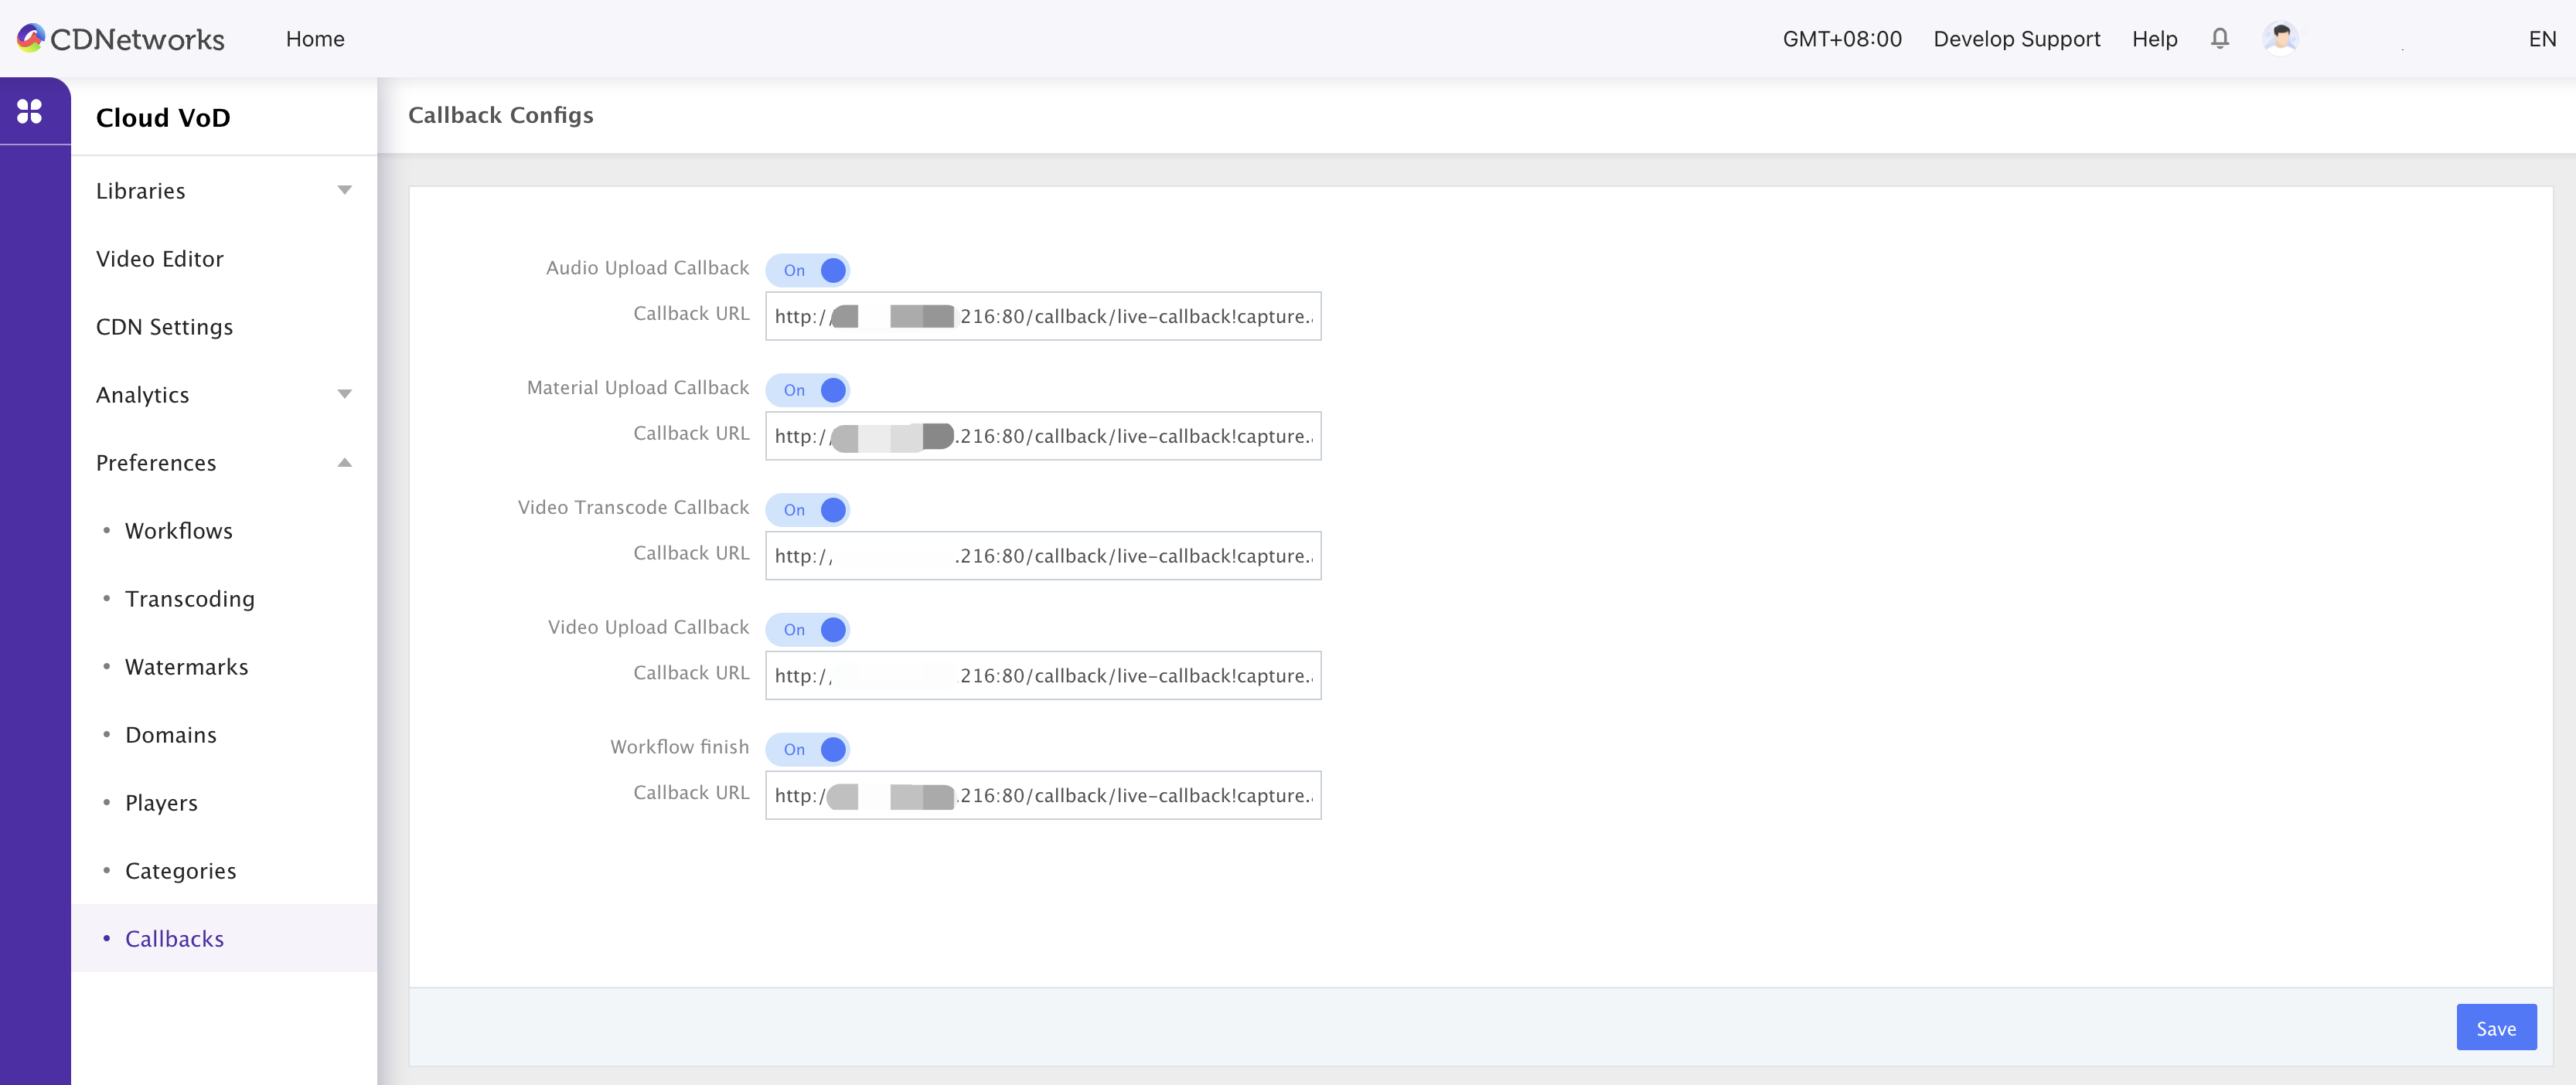Open the notification bell
Image resolution: width=2576 pixels, height=1085 pixels.
pos(2219,38)
